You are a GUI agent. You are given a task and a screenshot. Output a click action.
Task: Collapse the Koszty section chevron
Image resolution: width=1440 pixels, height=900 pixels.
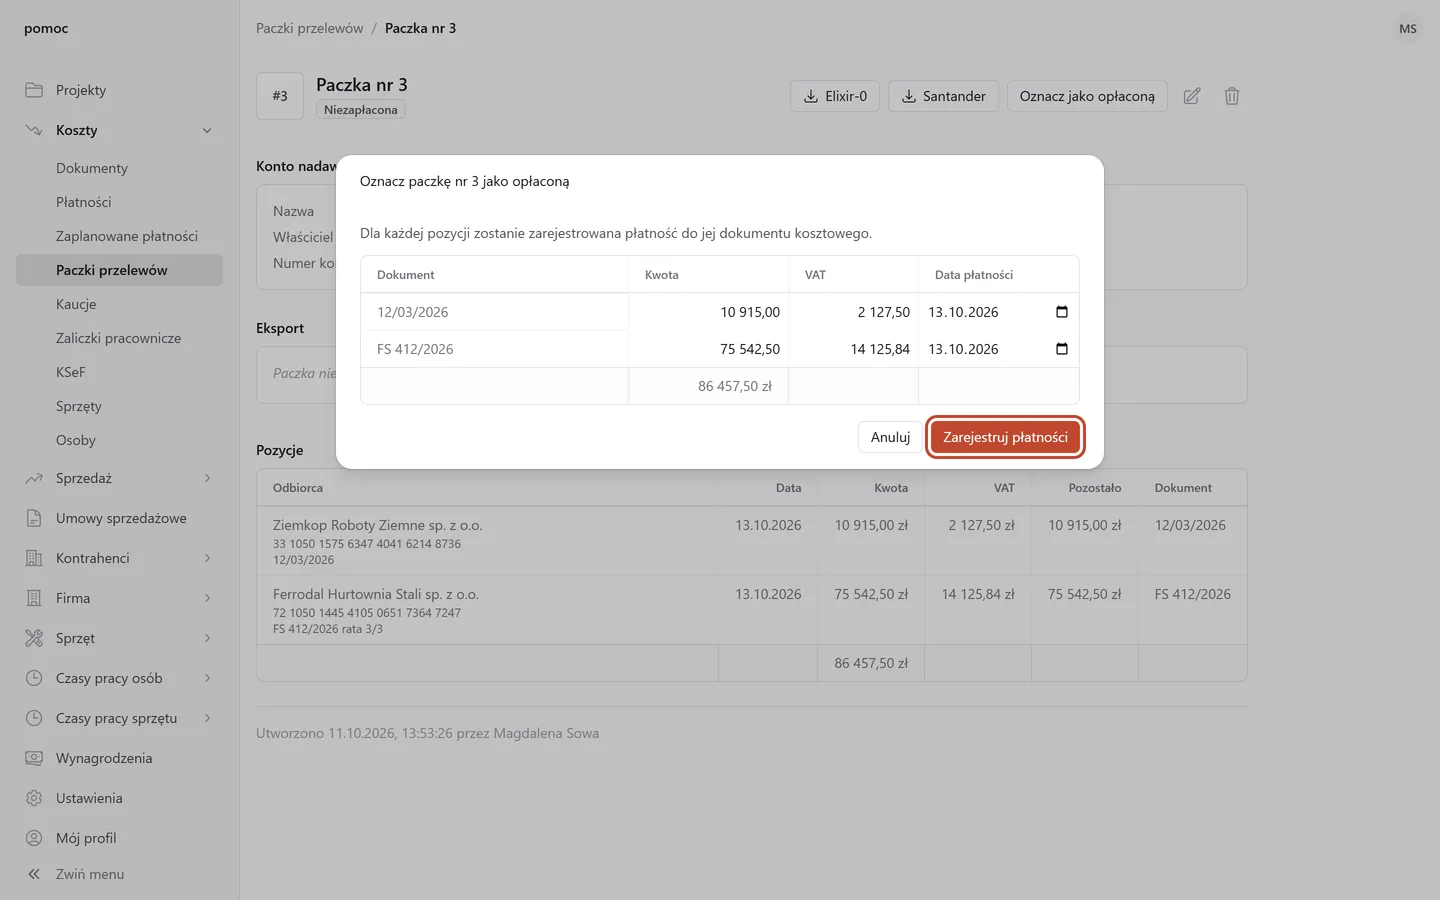pos(207,130)
